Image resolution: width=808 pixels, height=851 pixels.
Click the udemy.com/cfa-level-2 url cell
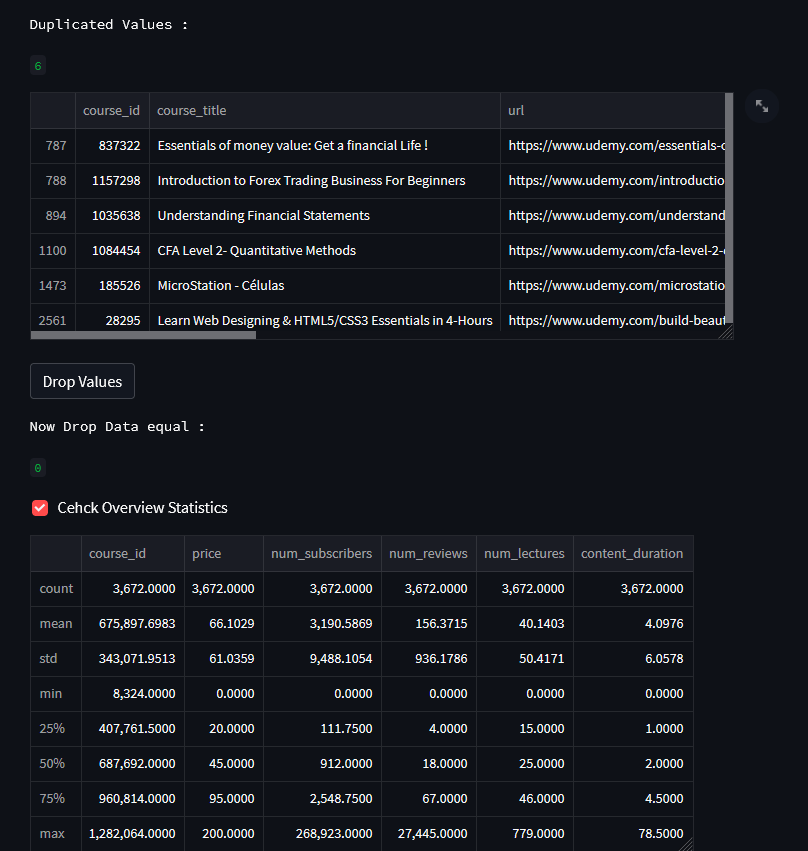[x=613, y=251]
